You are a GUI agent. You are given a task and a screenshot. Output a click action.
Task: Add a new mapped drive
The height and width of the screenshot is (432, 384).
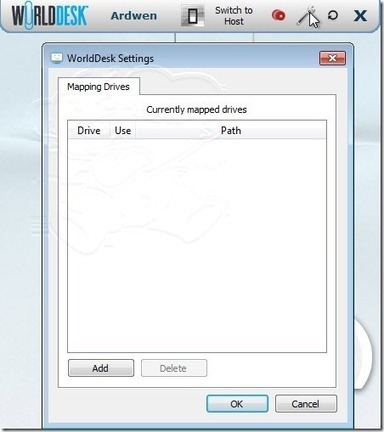click(x=101, y=368)
